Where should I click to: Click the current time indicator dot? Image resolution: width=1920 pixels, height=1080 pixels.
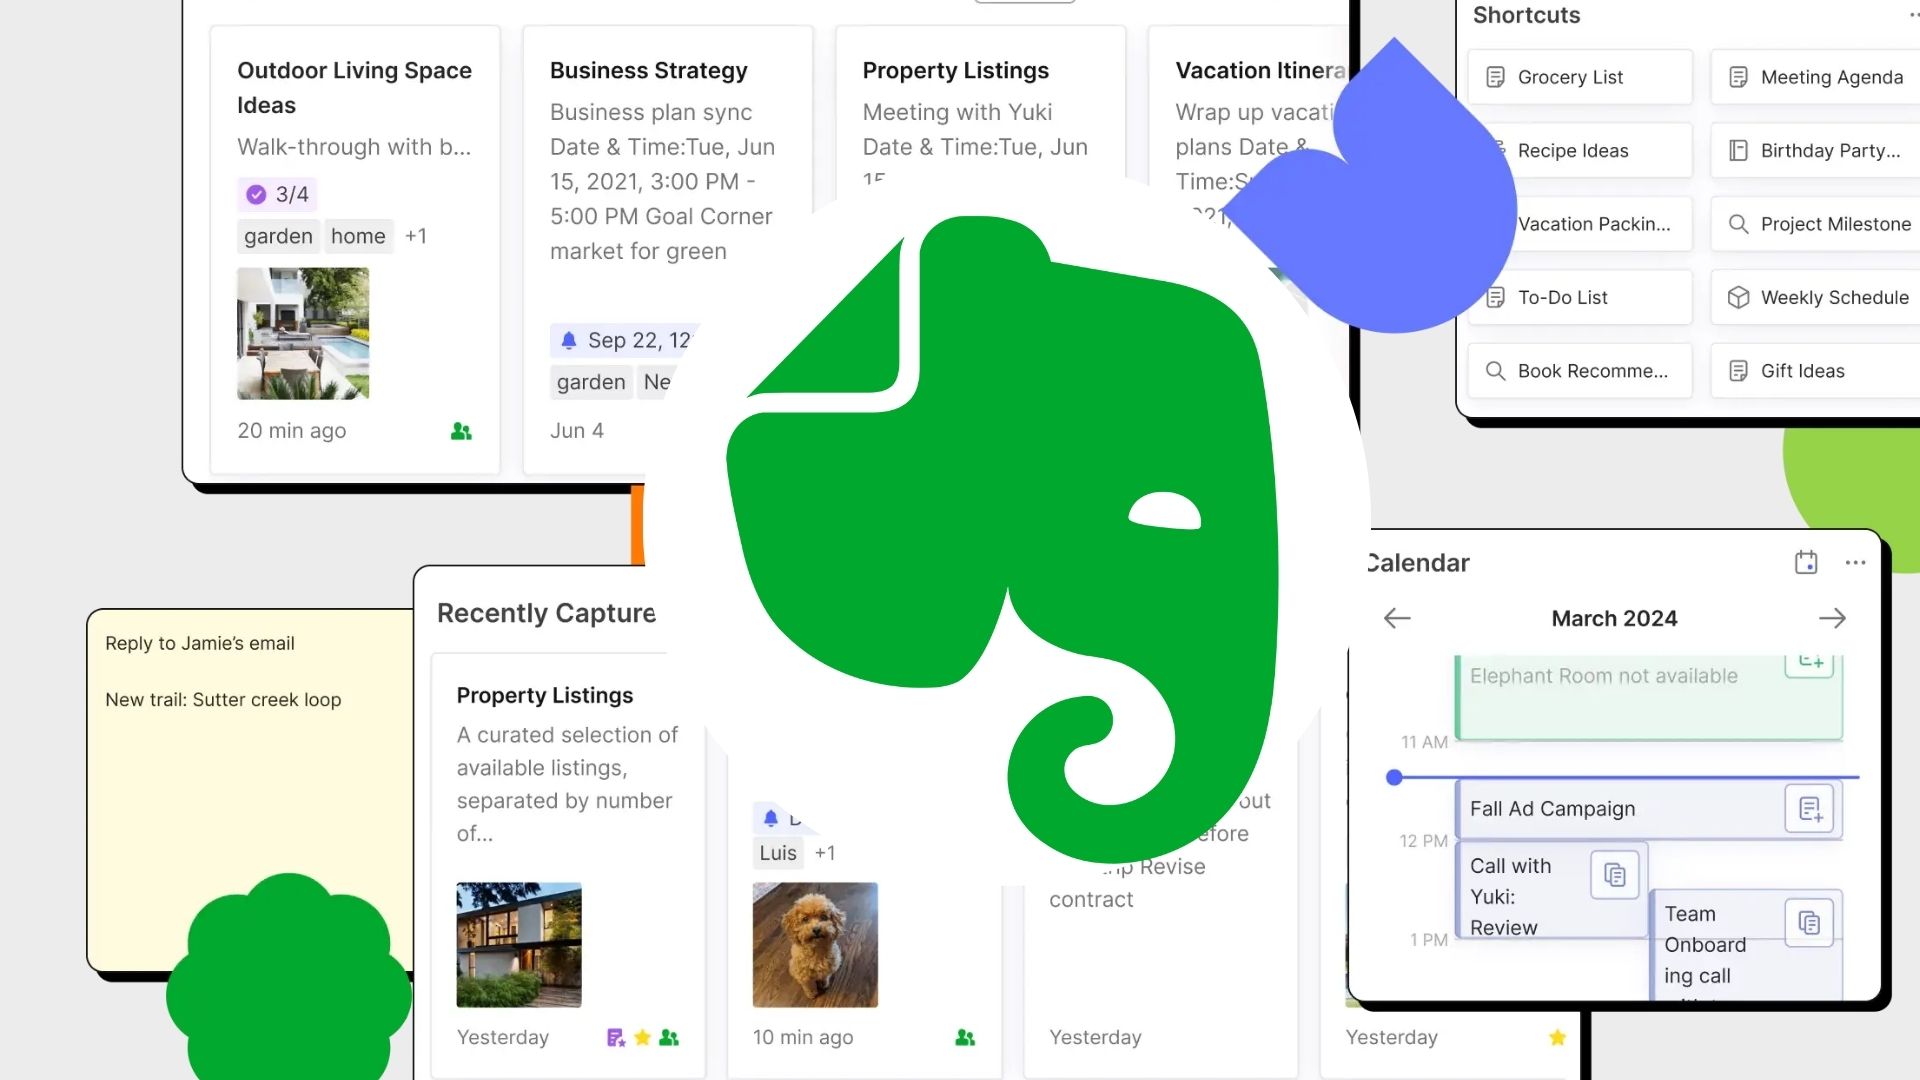1394,777
